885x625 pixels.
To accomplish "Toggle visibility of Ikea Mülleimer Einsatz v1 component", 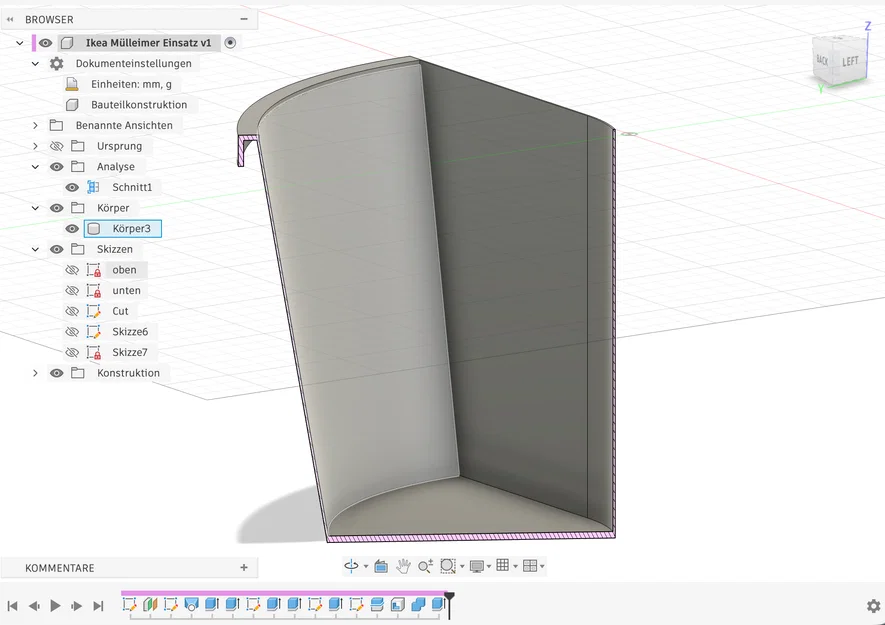I will tap(46, 43).
